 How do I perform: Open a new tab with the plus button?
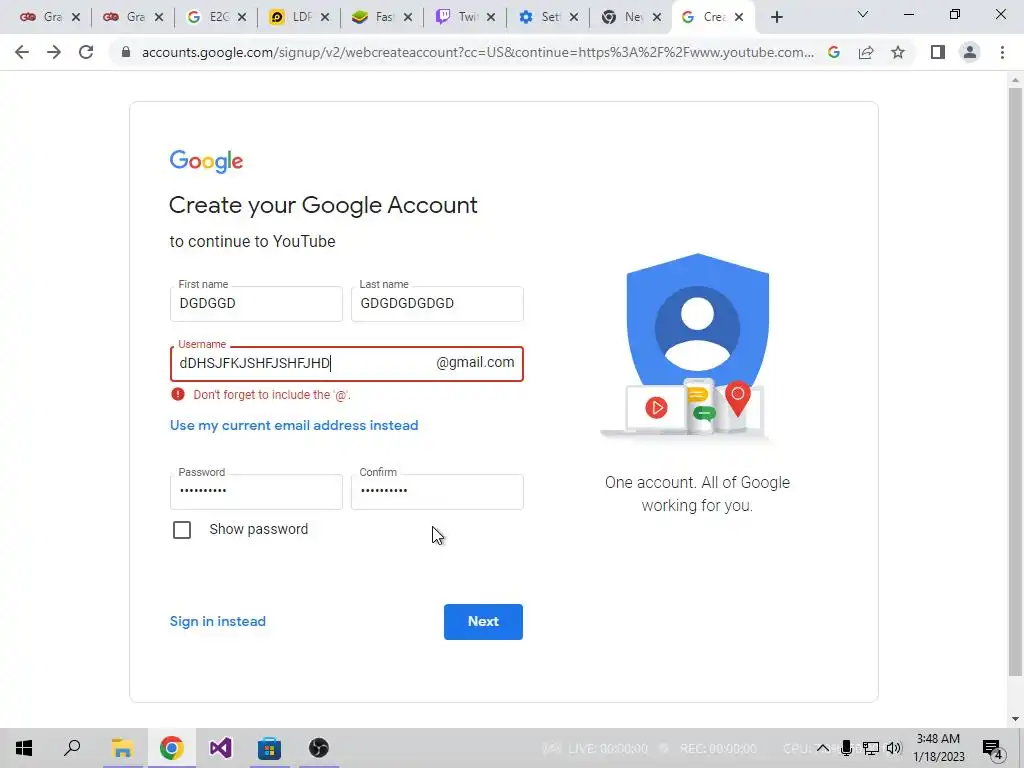pyautogui.click(x=776, y=18)
